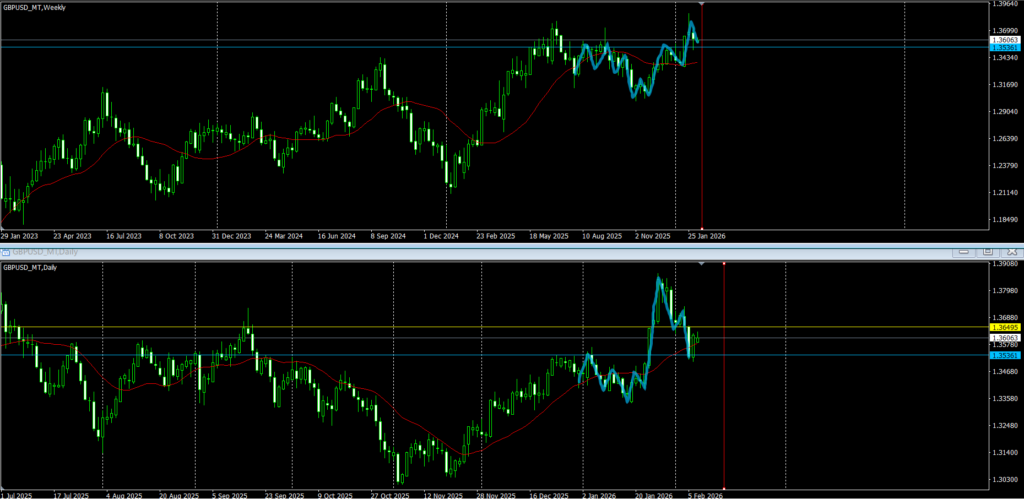Click the white 1.36063 label on daily chart

coord(1004,338)
